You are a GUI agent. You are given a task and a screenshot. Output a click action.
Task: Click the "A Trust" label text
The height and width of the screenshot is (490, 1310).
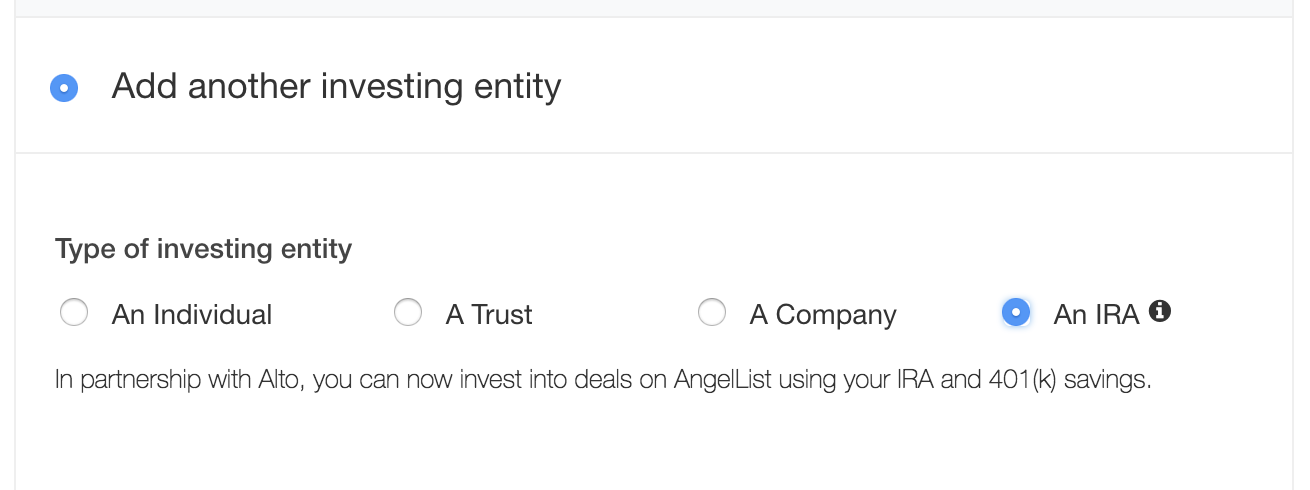tap(489, 315)
